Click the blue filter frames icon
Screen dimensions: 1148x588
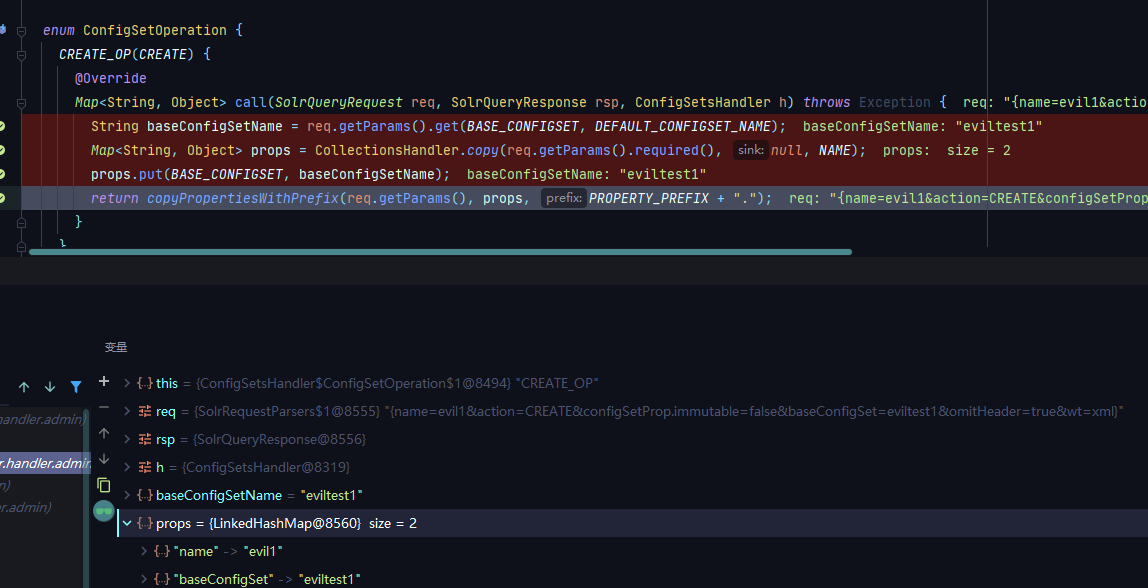click(76, 387)
